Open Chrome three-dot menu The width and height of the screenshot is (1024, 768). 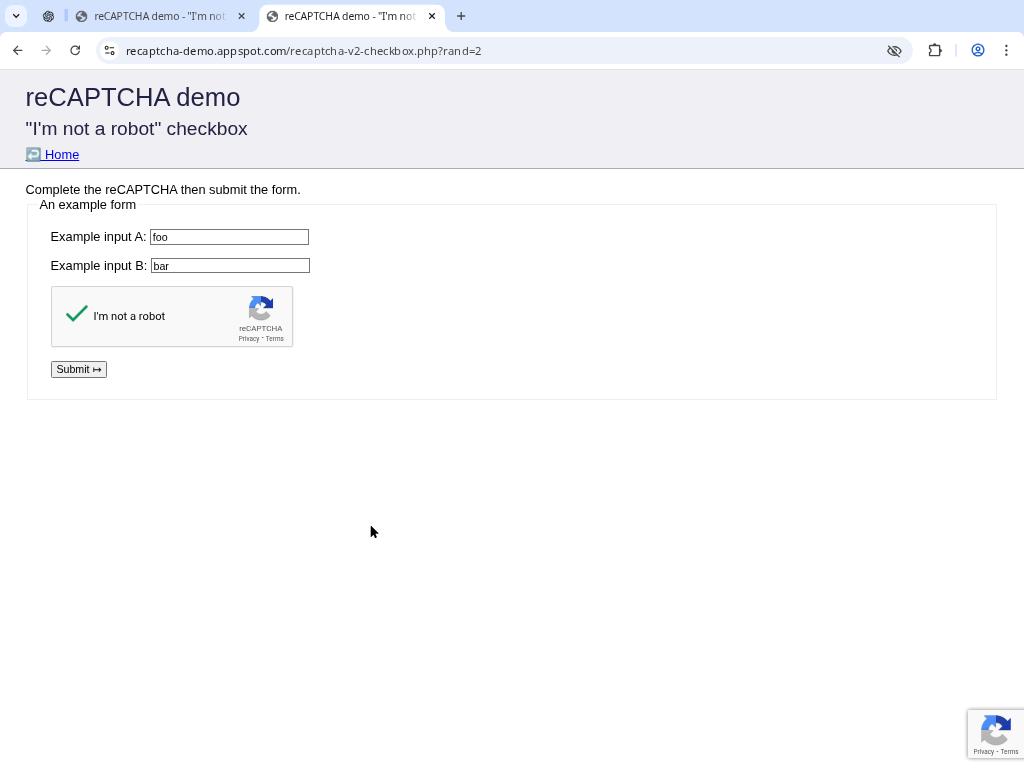click(x=1006, y=50)
